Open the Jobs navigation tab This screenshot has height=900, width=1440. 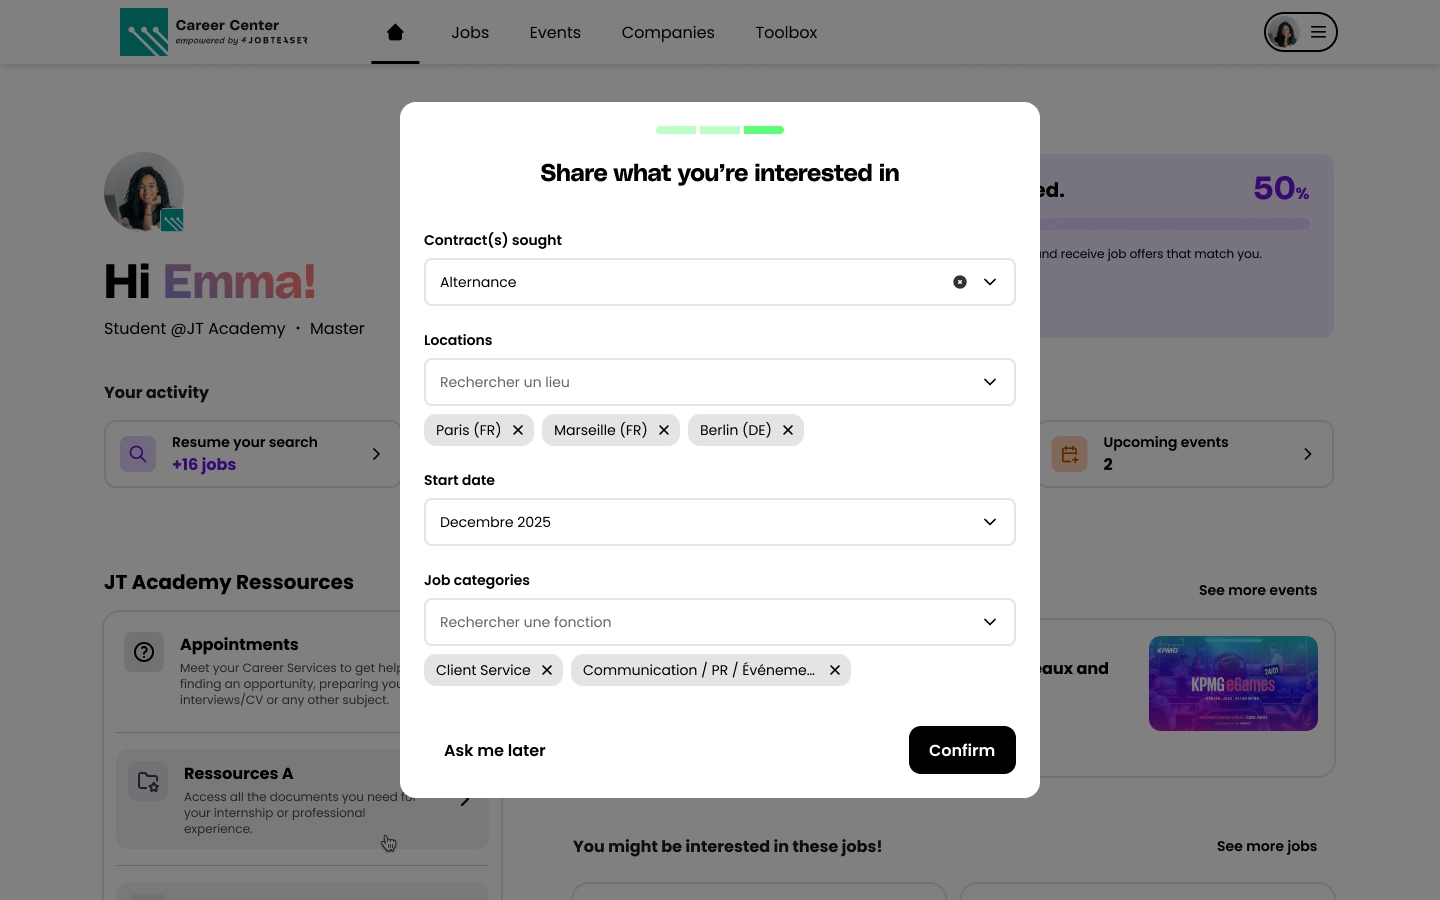tap(470, 33)
